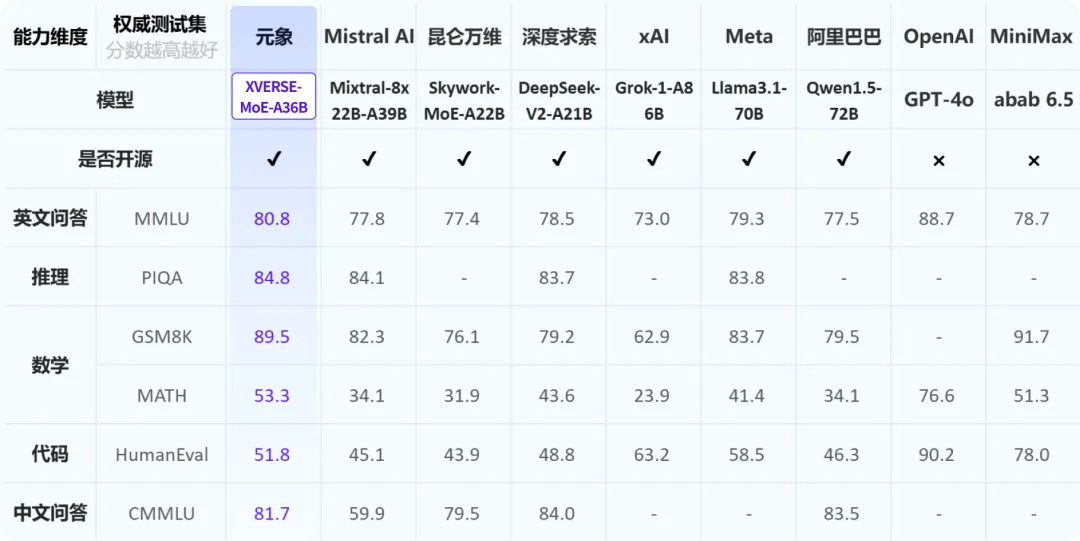The width and height of the screenshot is (1080, 541).
Task: Click the cross mark under OpenAI
Action: coord(938,161)
